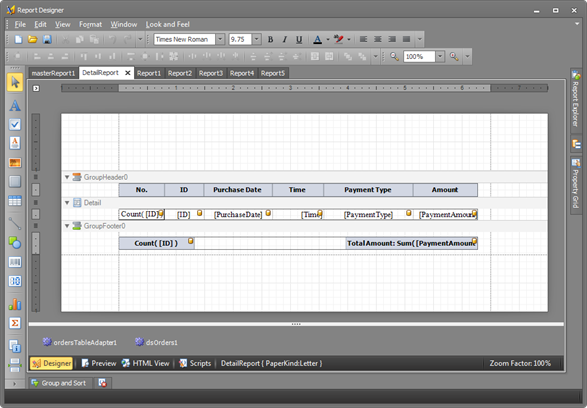Screen dimensions: 587x408
Task: Toggle Italic formatting
Action: 285,39
